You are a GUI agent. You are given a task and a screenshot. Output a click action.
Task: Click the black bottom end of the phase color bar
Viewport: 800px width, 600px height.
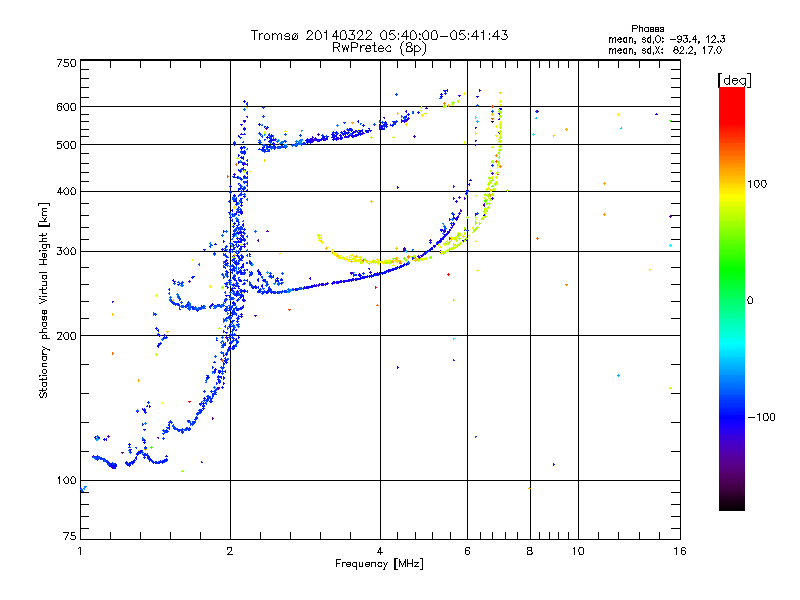tap(732, 505)
